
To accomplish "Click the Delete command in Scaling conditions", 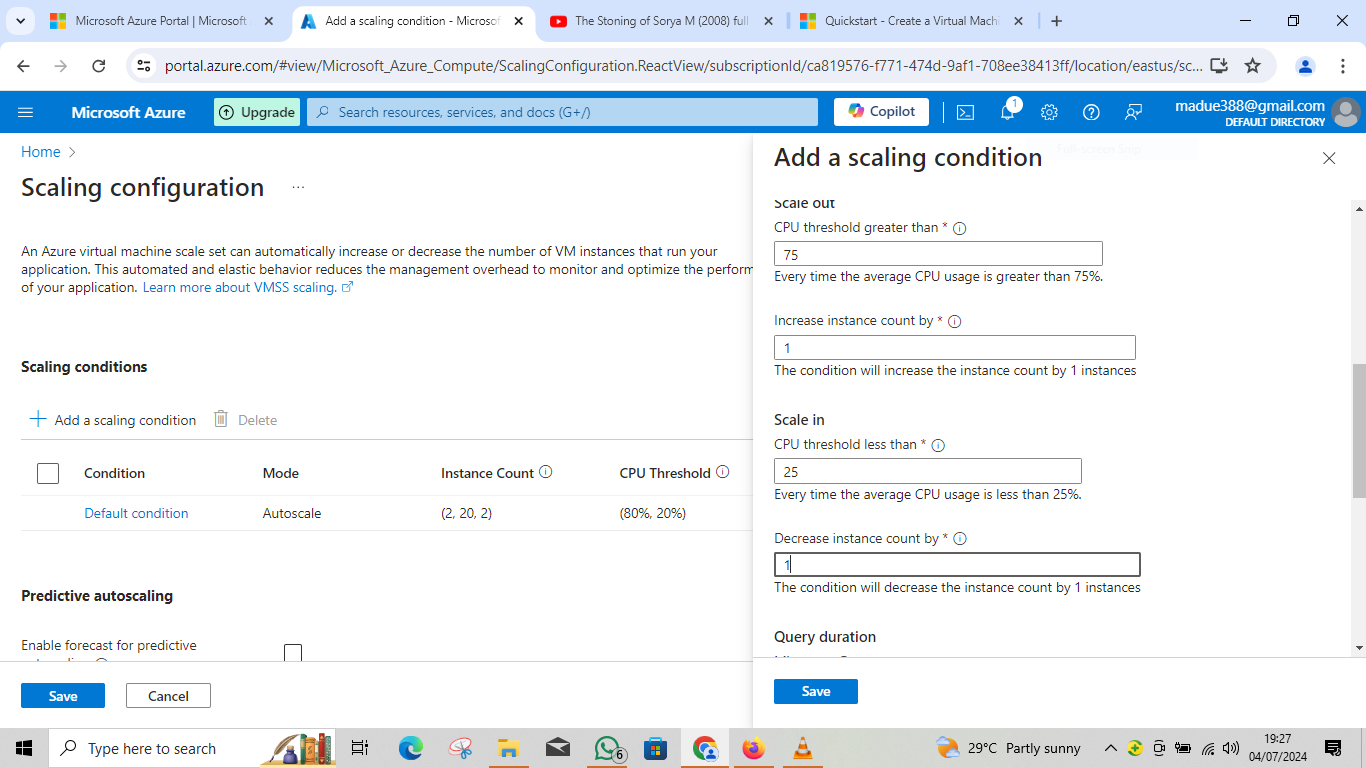I will tap(246, 420).
